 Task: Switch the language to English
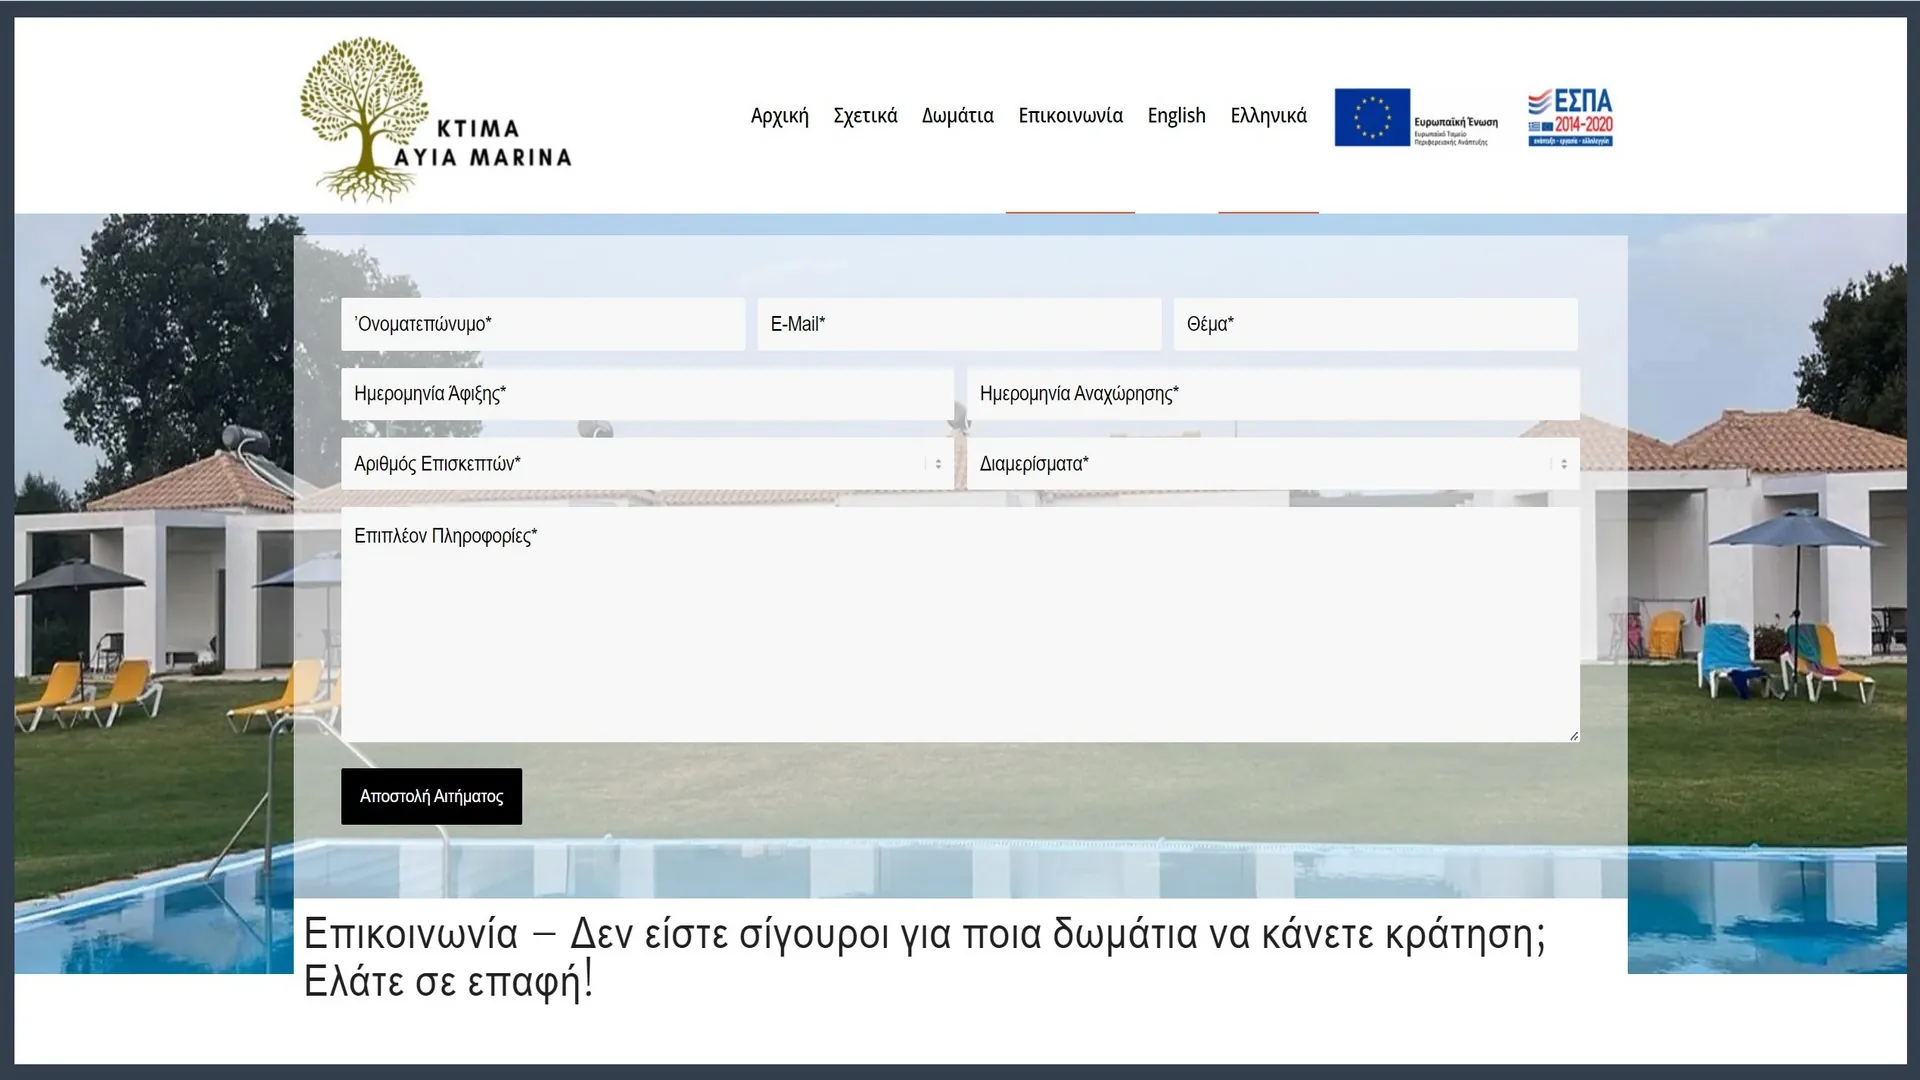(x=1176, y=116)
